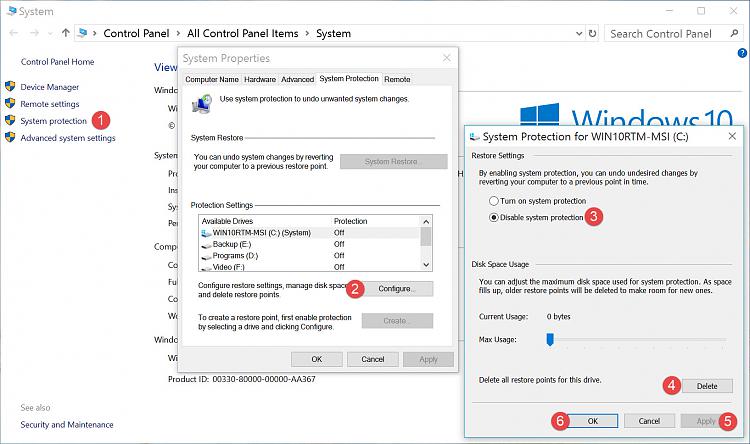Expand chevron after All Control Panel Items
The width and height of the screenshot is (750, 444).
coord(307,33)
